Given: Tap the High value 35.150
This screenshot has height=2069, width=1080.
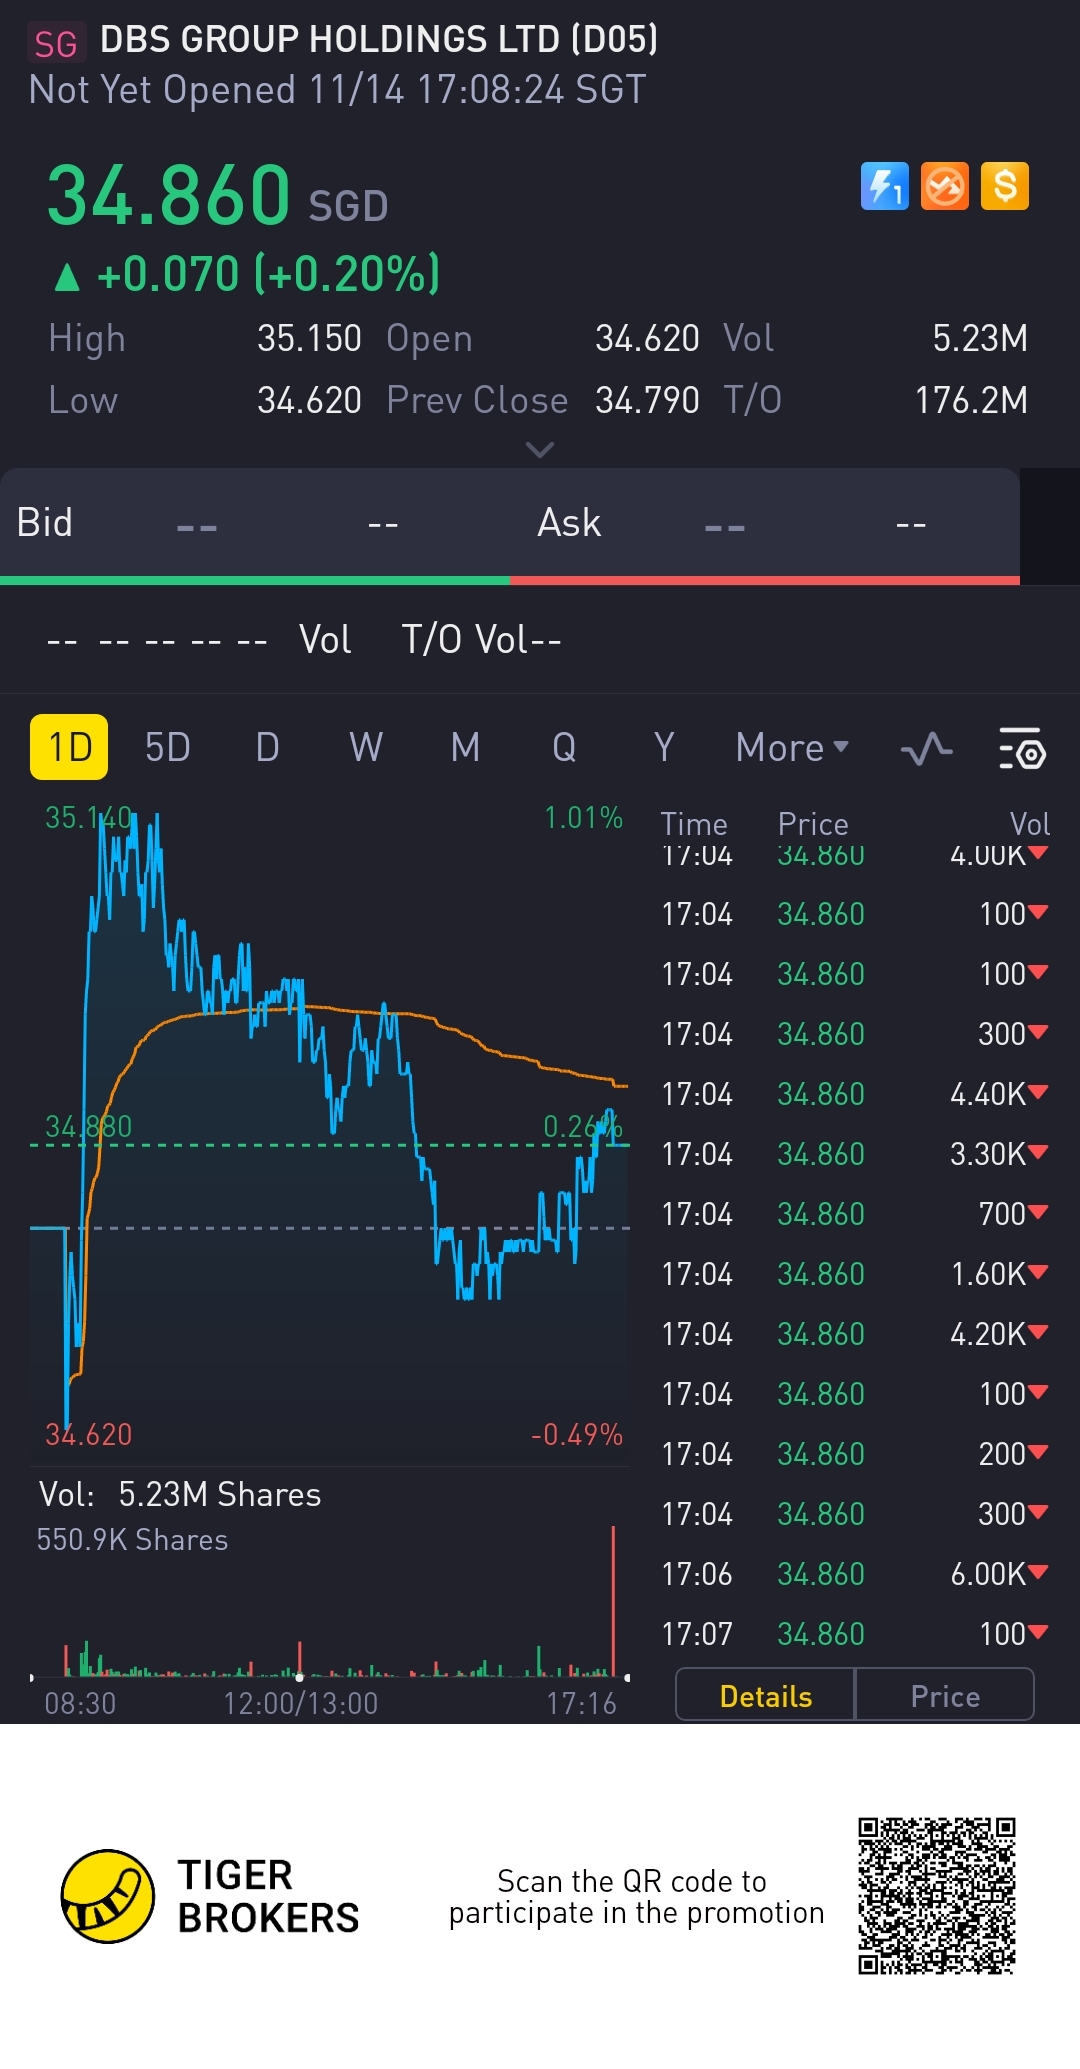Looking at the screenshot, I should (x=309, y=338).
